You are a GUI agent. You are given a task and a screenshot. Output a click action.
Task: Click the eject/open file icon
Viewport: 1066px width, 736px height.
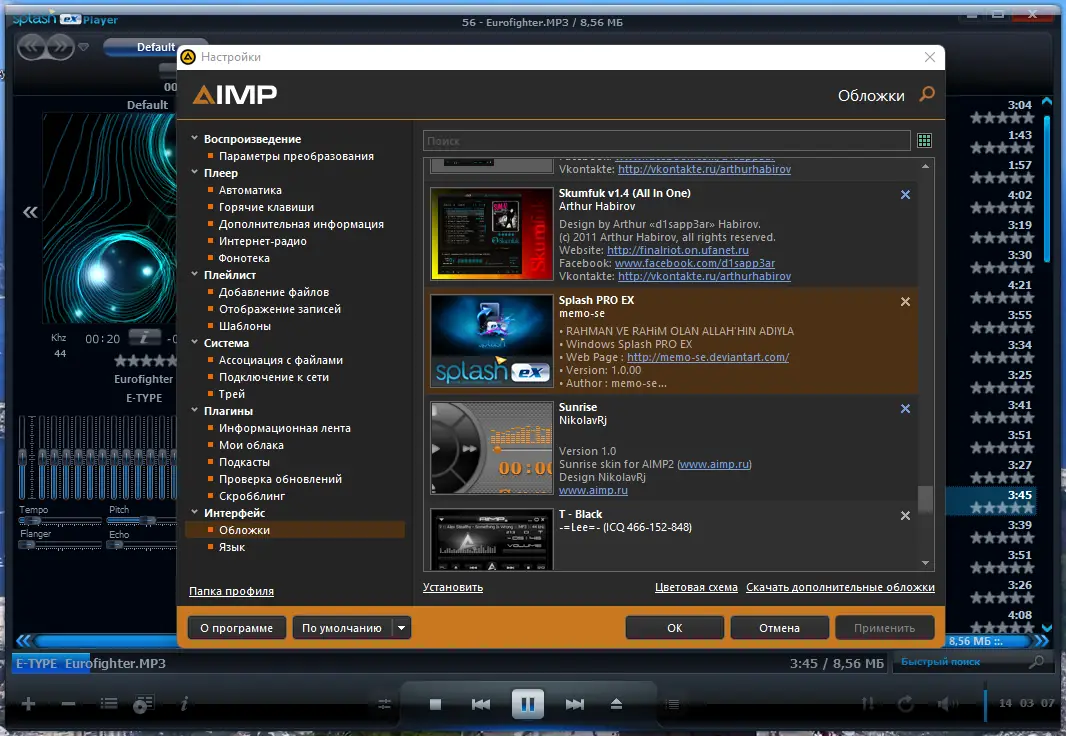[x=616, y=704]
